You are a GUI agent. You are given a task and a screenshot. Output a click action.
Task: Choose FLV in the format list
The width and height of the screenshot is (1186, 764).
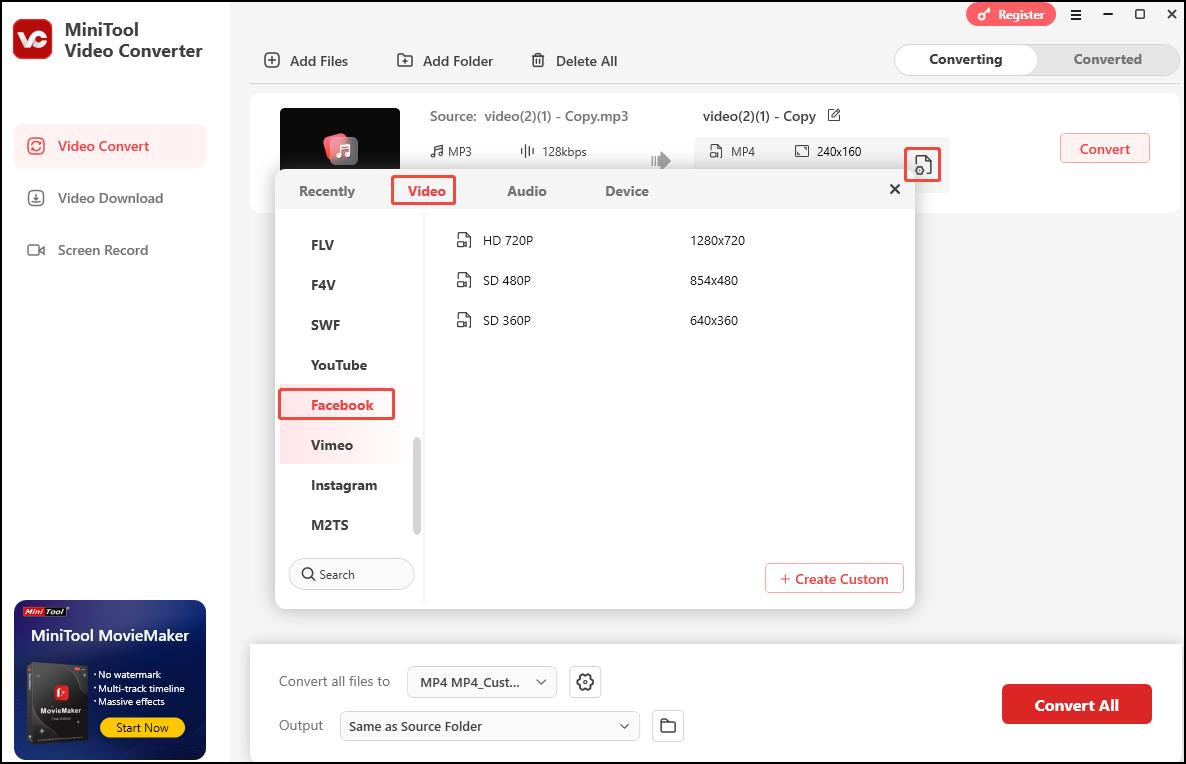tap(322, 245)
